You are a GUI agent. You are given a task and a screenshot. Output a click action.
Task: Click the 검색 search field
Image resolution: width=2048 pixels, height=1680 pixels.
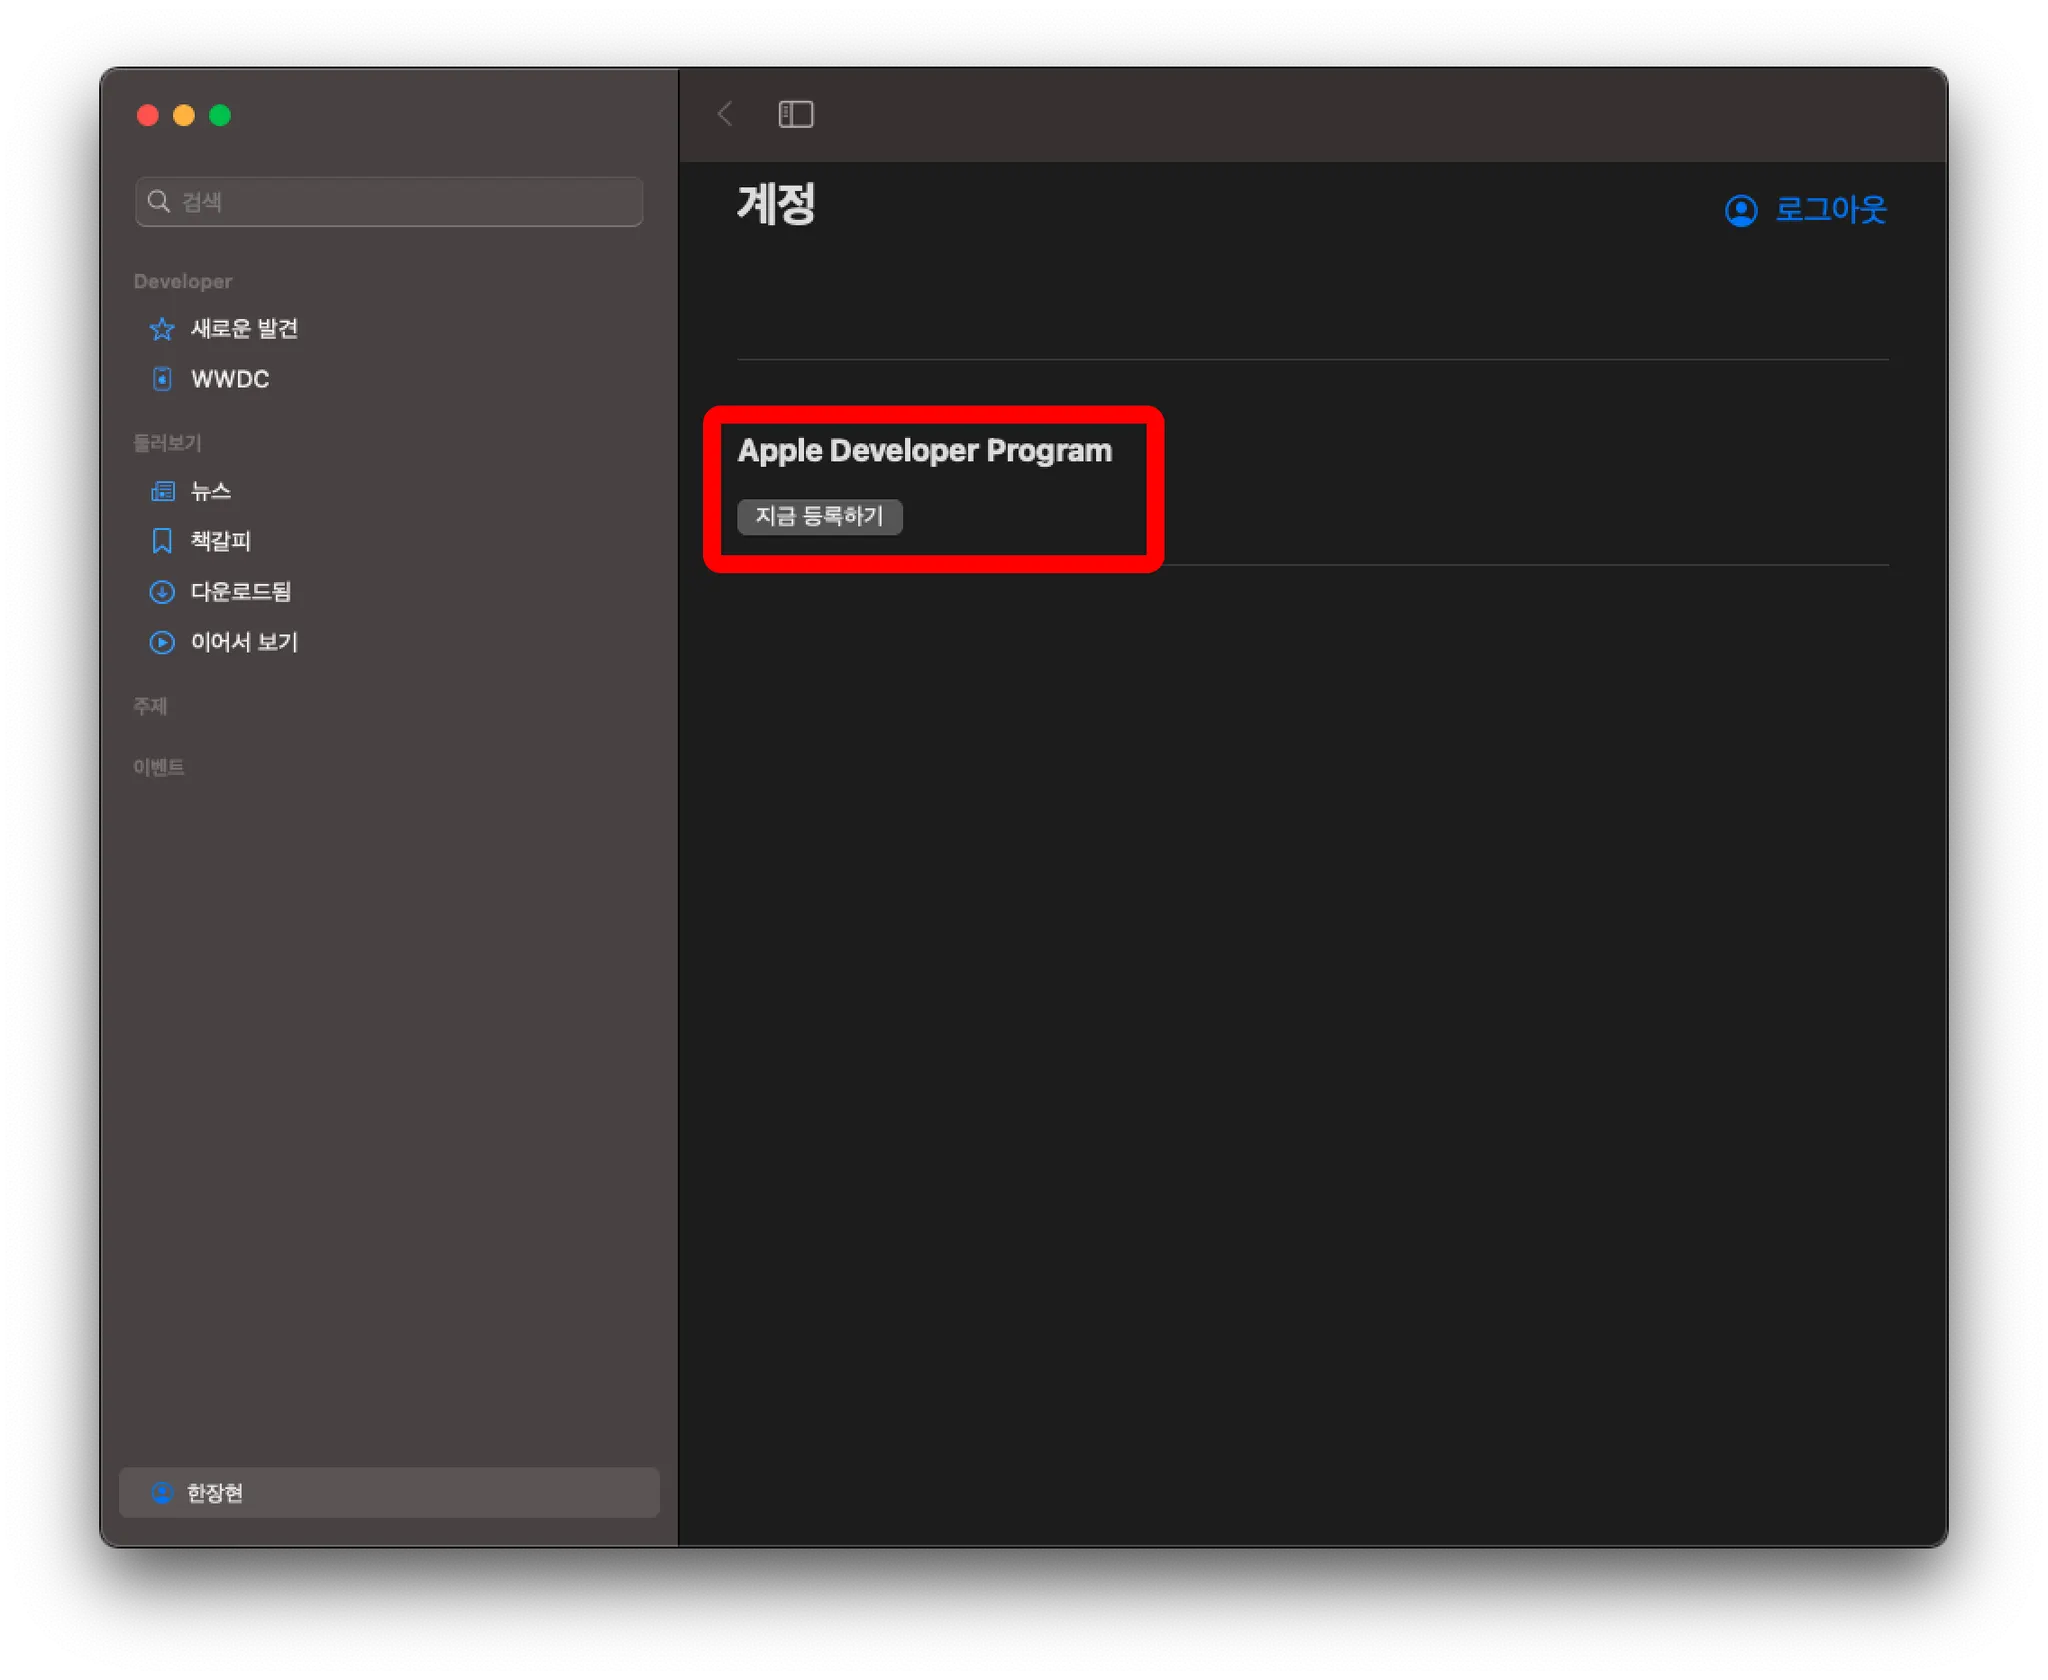(x=400, y=202)
